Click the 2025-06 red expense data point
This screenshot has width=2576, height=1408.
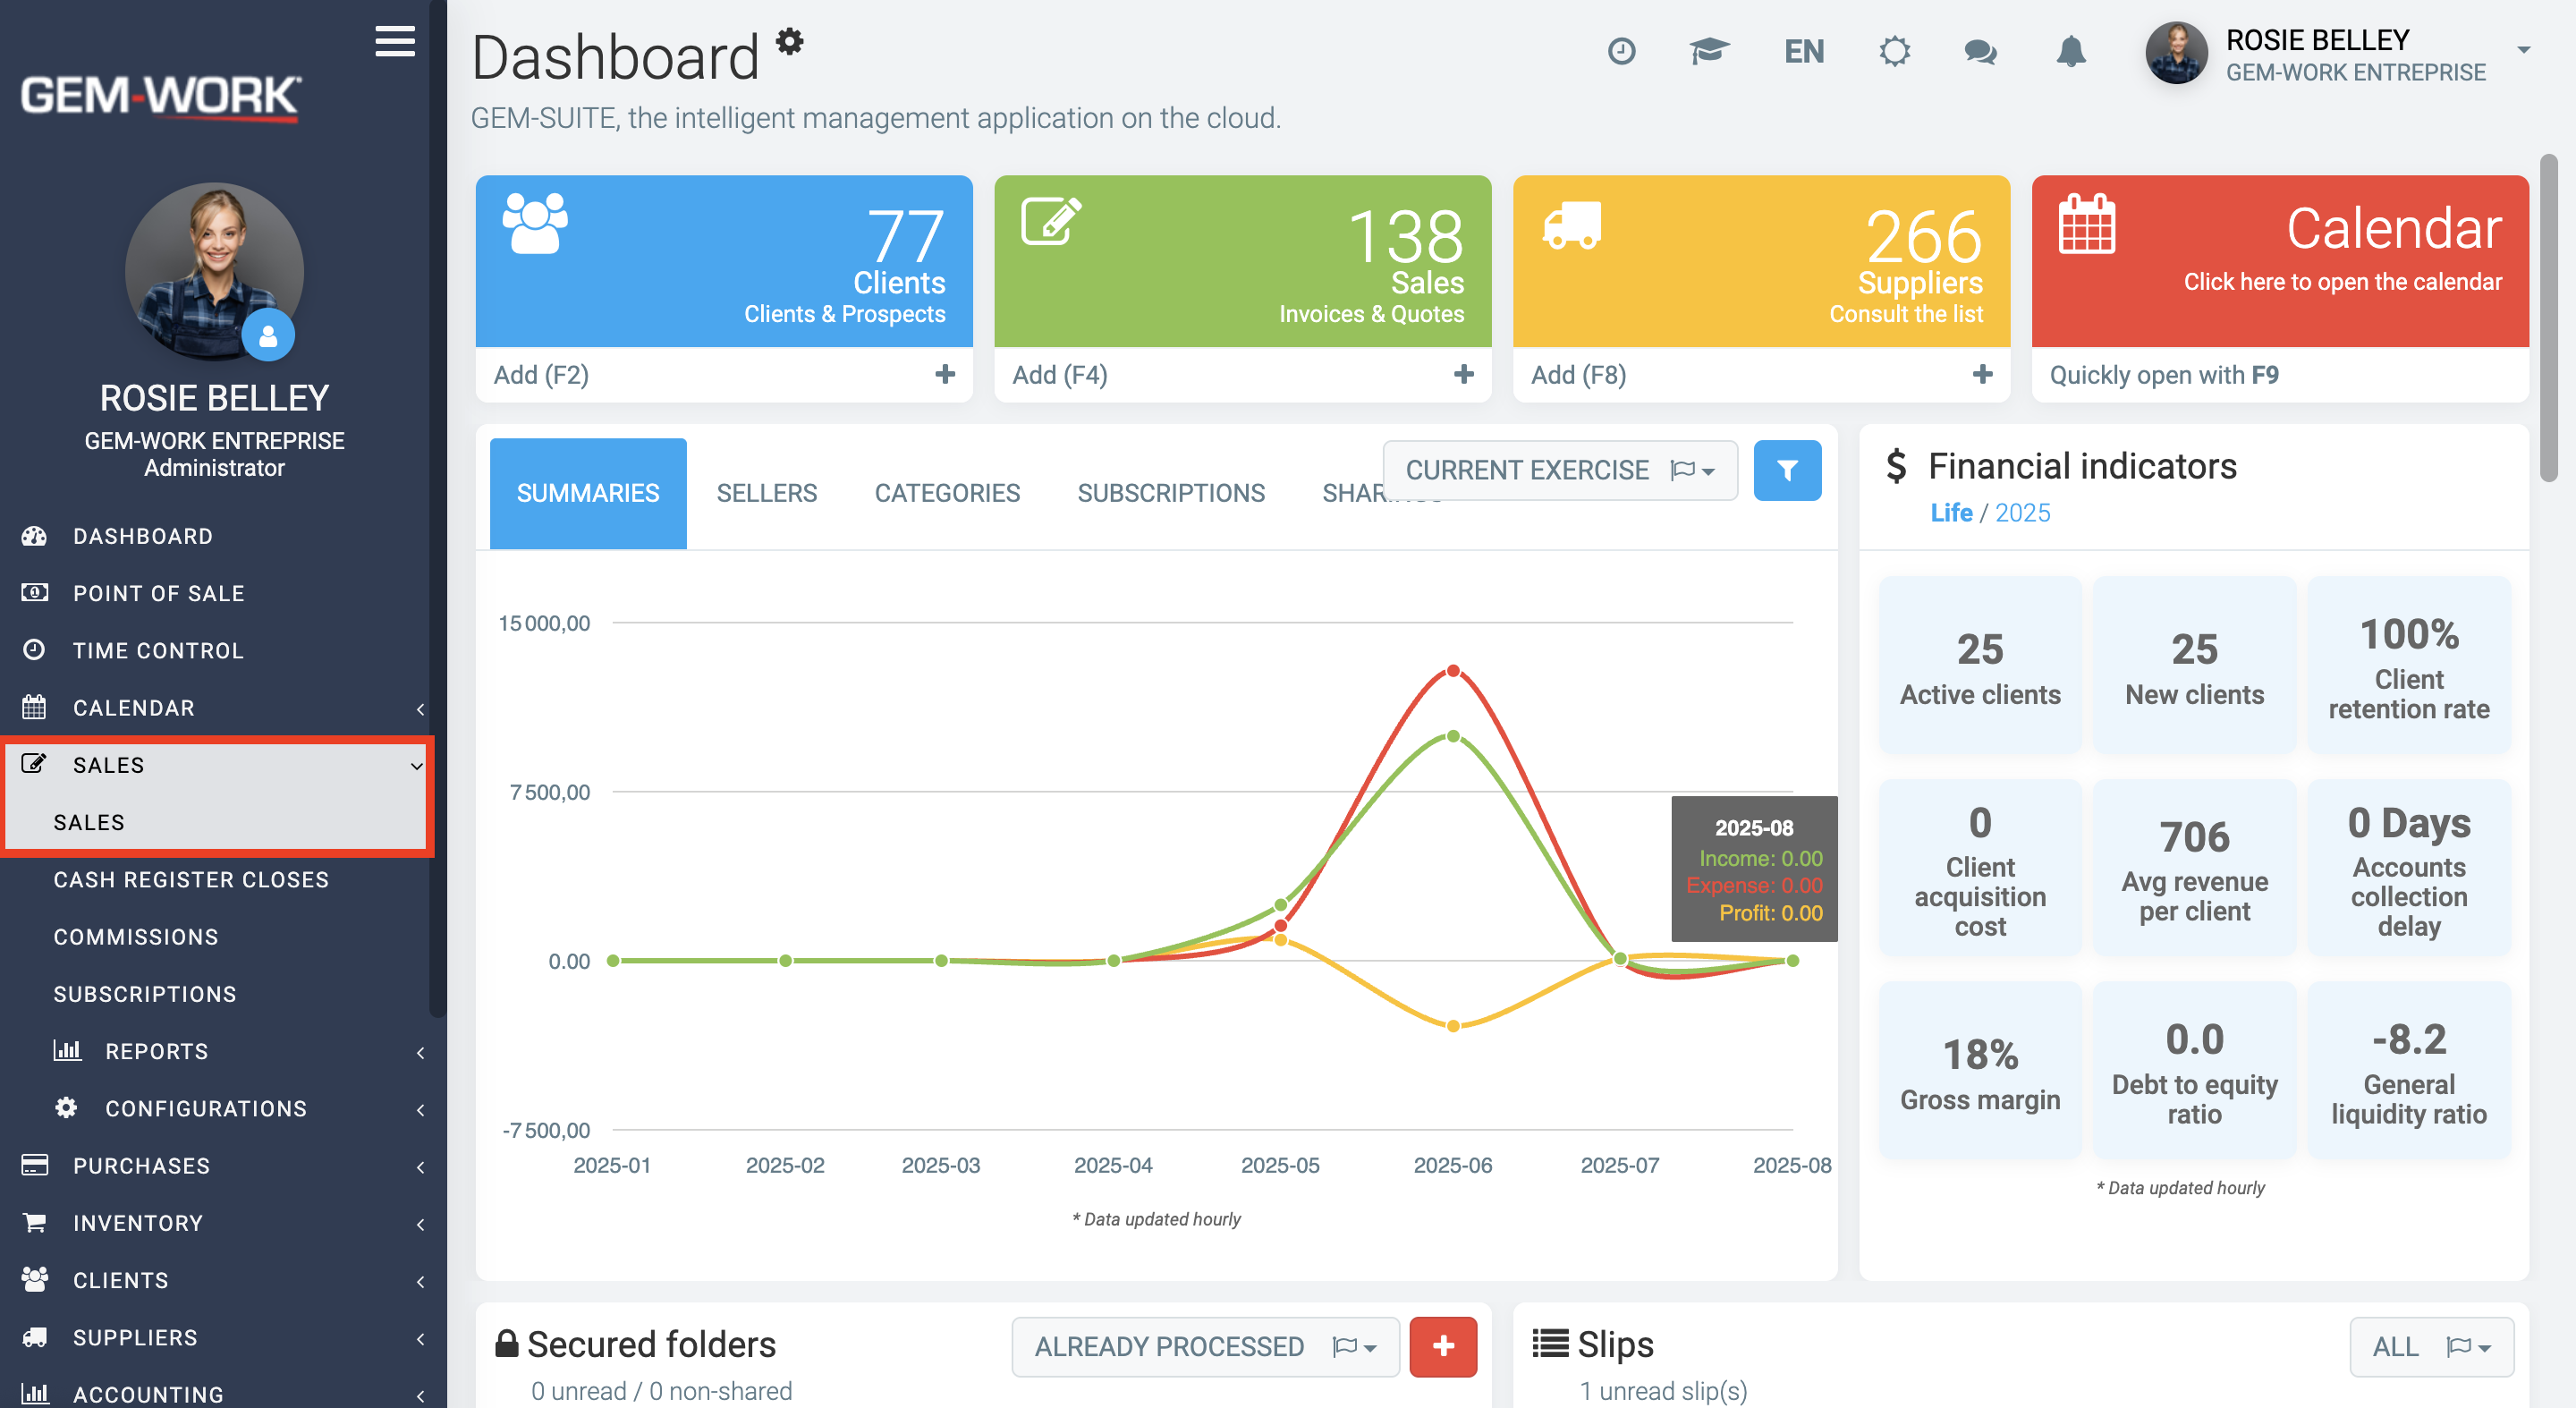click(x=1453, y=671)
